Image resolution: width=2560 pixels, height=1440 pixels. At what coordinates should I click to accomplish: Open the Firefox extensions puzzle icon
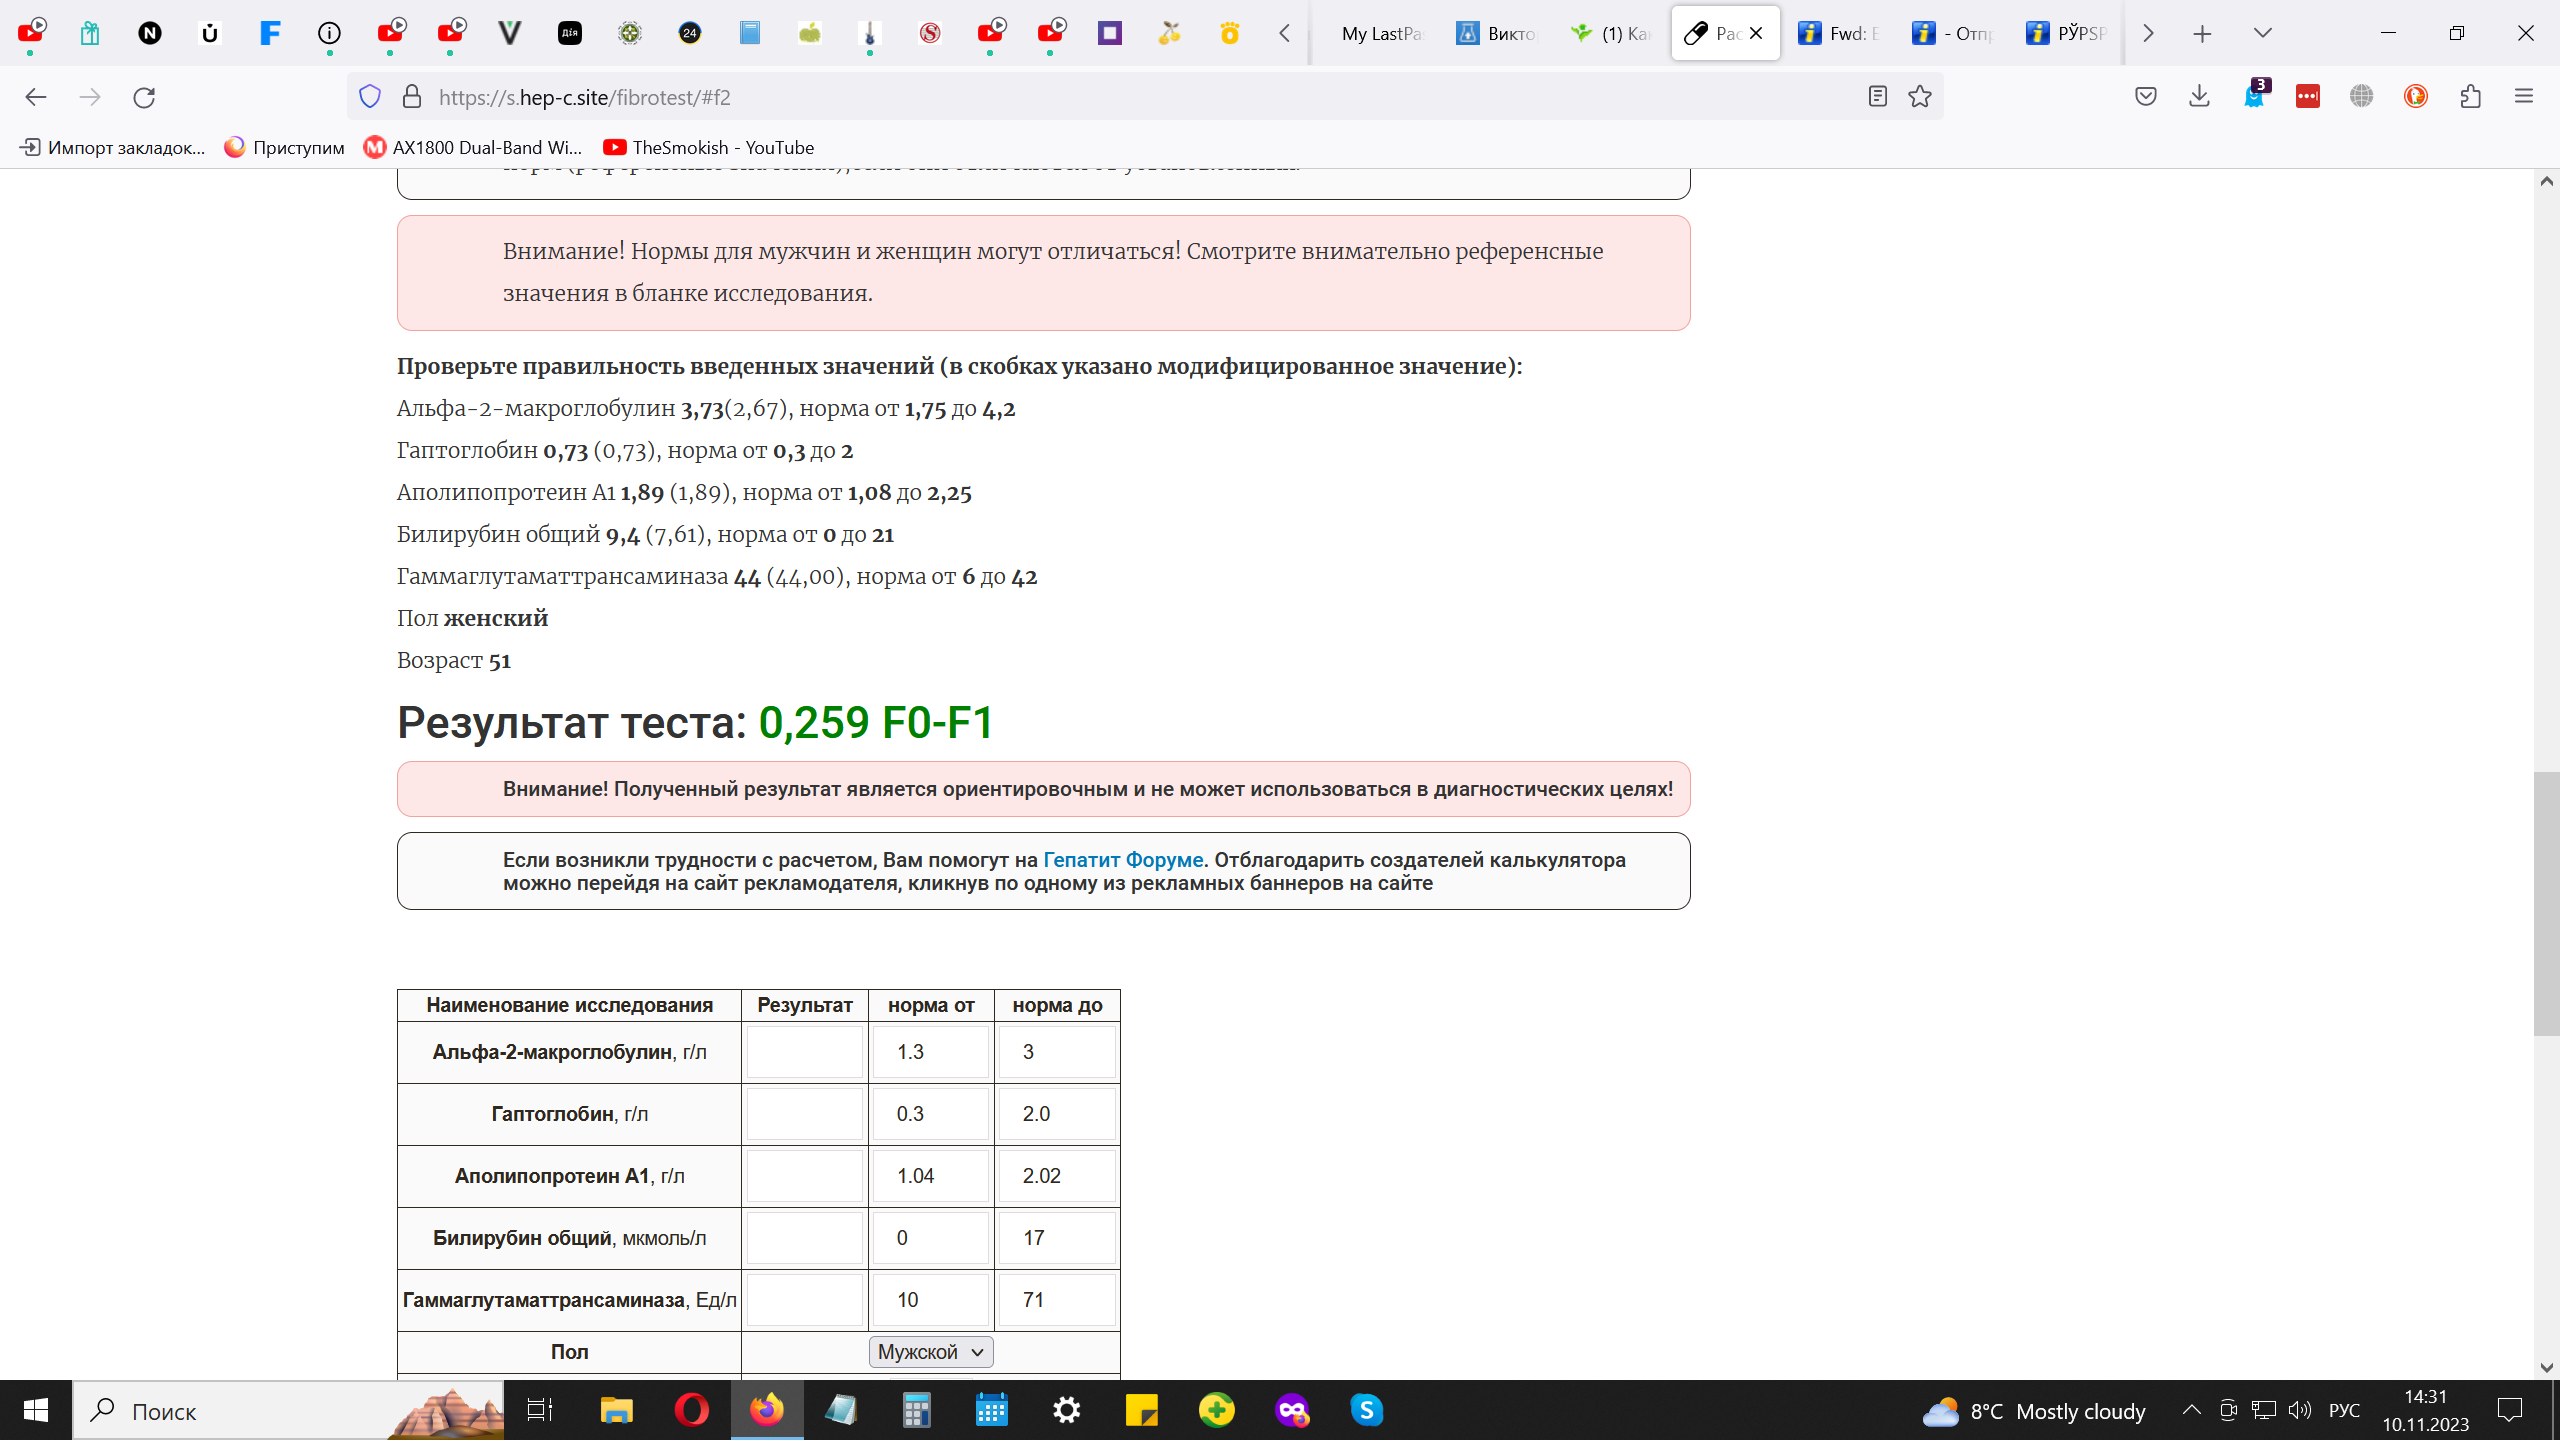2470,97
